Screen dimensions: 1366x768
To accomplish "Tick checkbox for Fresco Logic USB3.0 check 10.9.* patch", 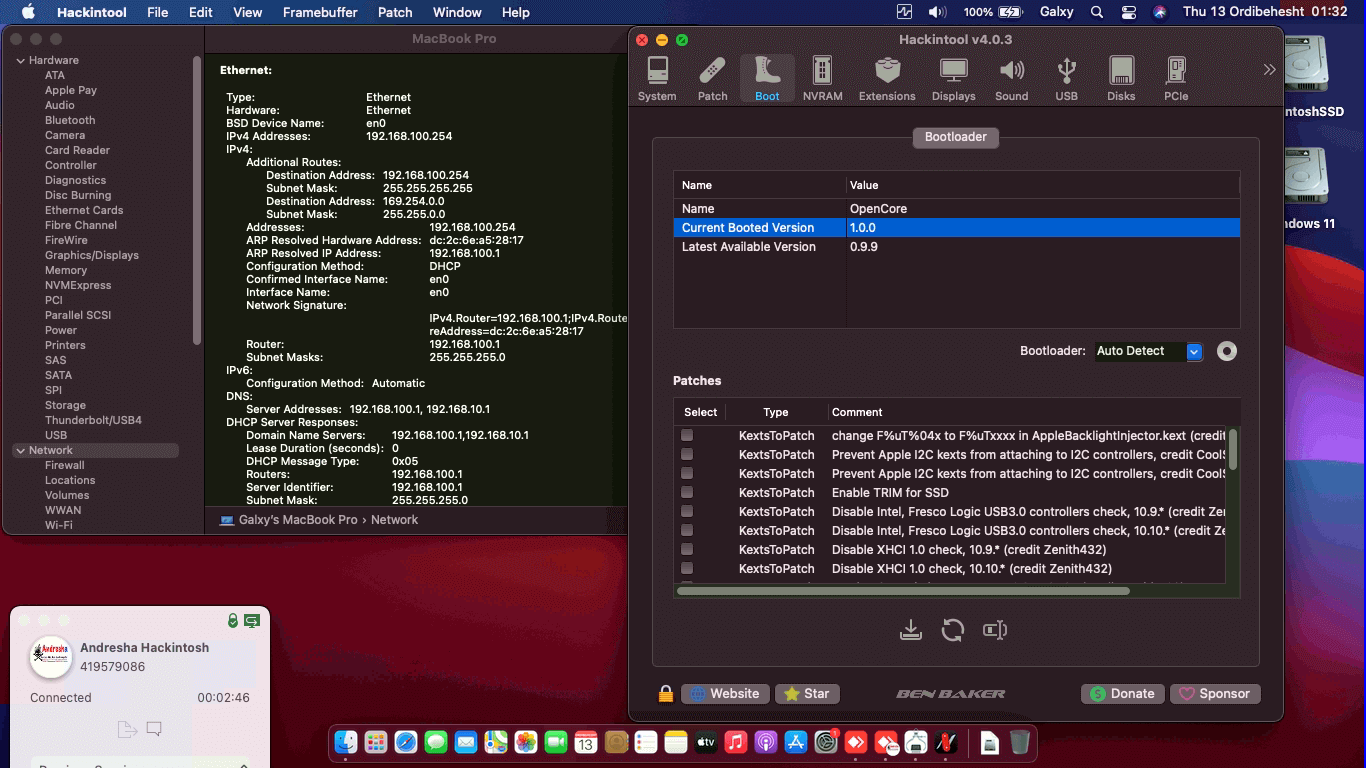I will pos(687,512).
